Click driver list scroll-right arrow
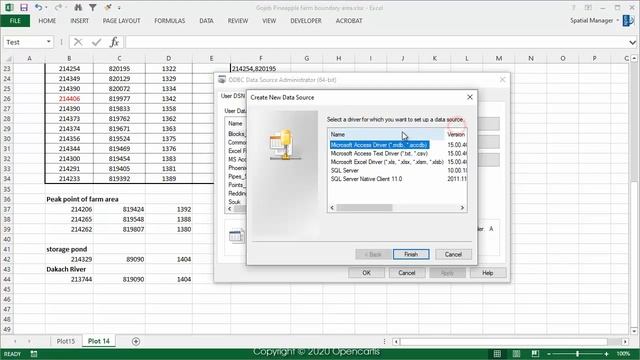The height and width of the screenshot is (360, 640). (x=462, y=208)
